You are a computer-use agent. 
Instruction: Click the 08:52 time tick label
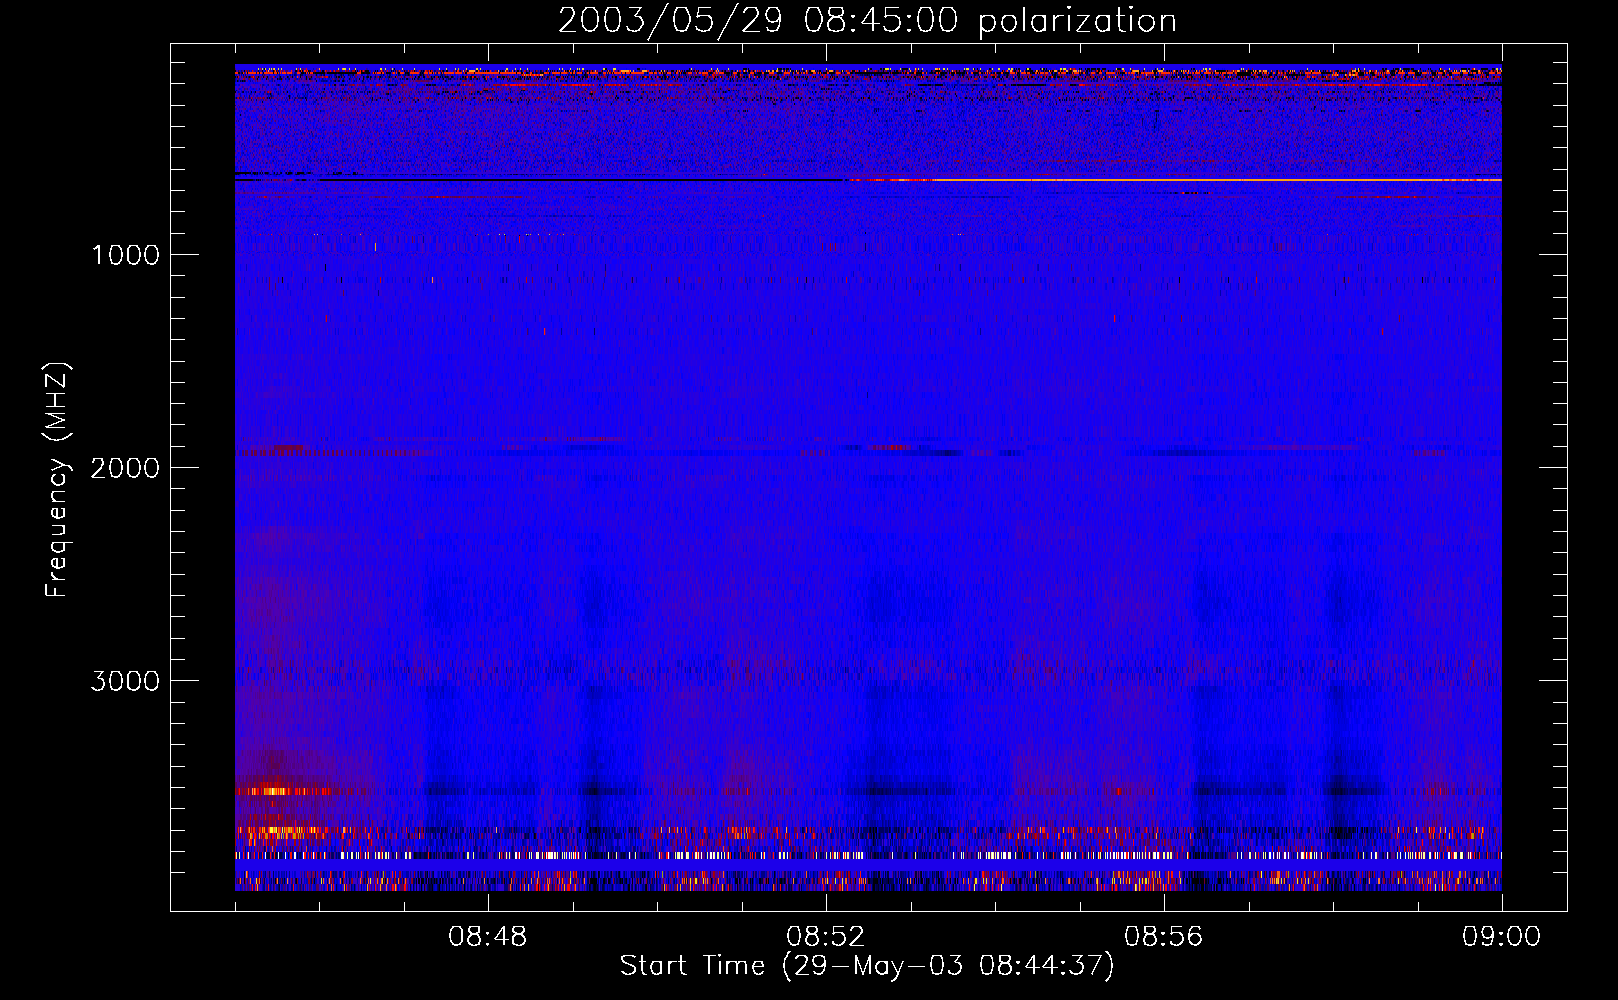[x=826, y=937]
